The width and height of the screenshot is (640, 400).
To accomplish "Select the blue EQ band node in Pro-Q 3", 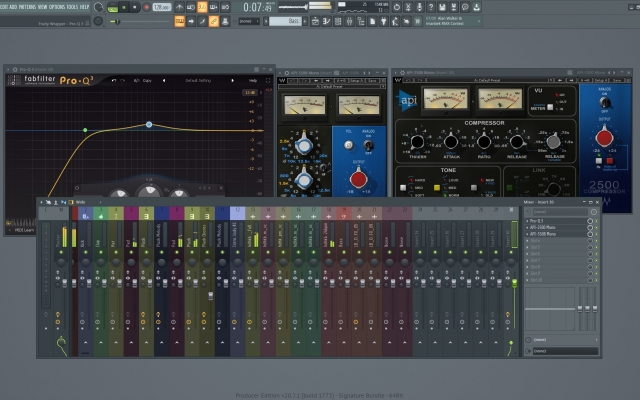I will [149, 124].
